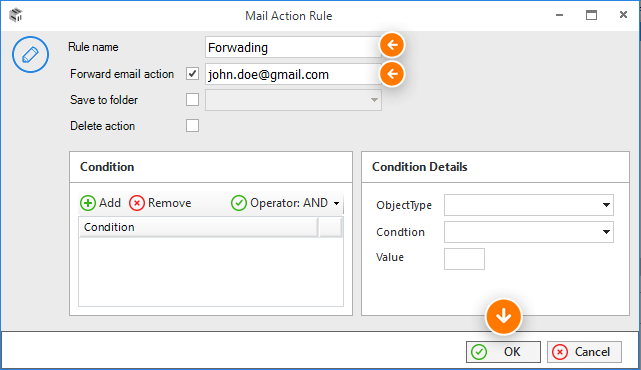Image resolution: width=641 pixels, height=370 pixels.
Task: Click the Cancel button
Action: (584, 352)
